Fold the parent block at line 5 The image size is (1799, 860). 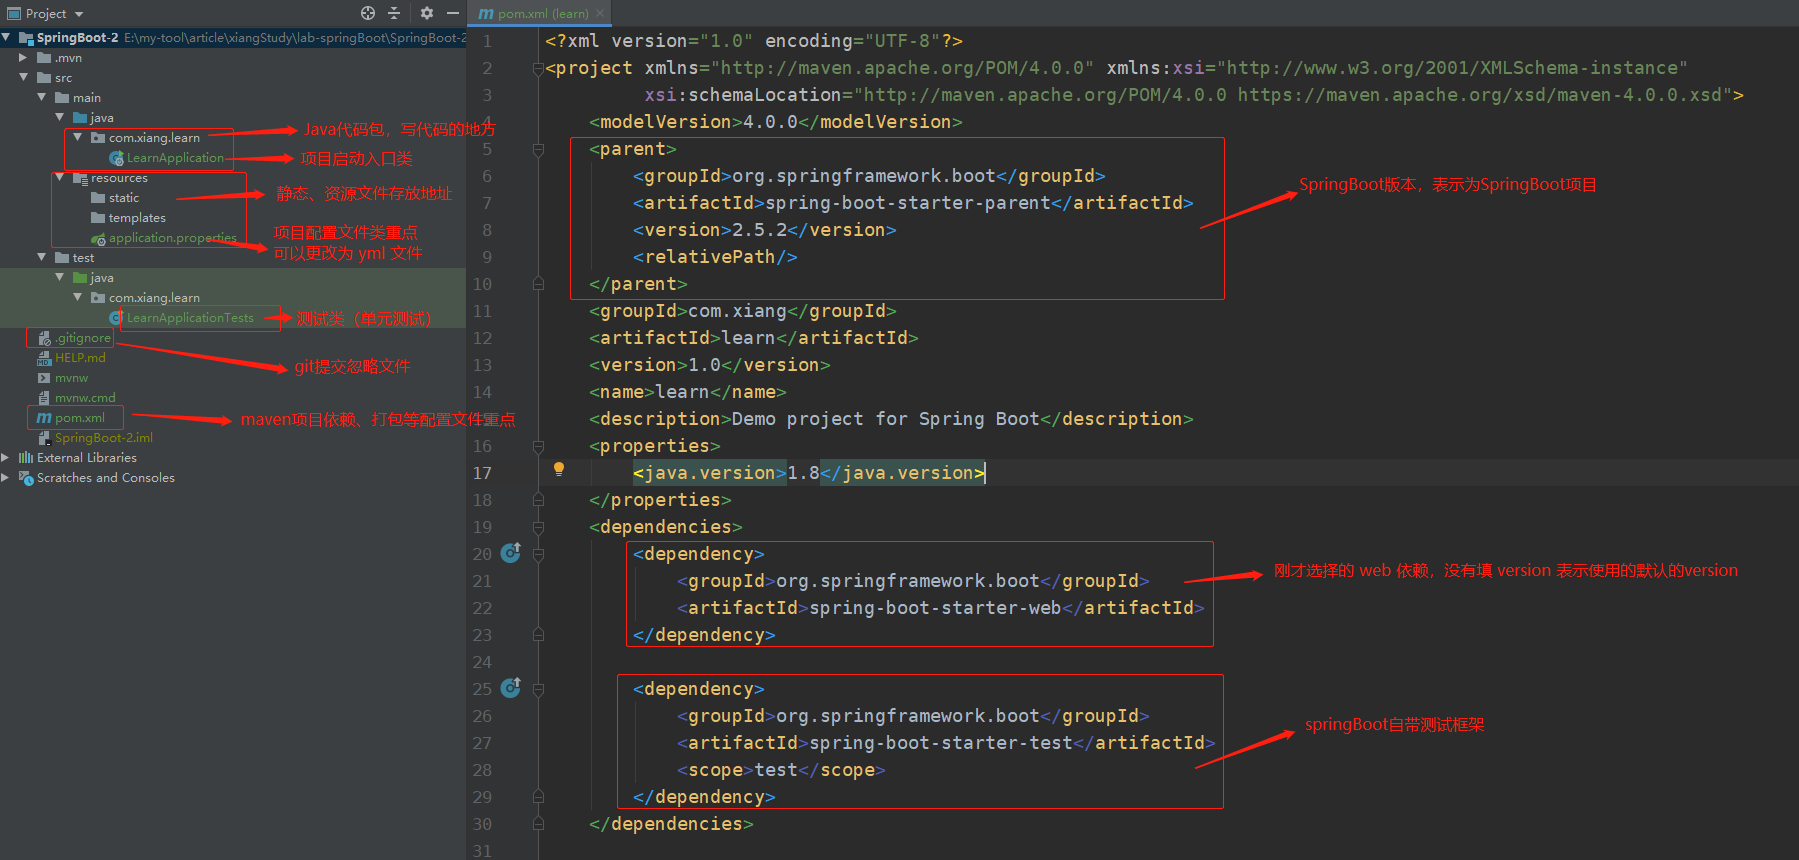pyautogui.click(x=538, y=149)
